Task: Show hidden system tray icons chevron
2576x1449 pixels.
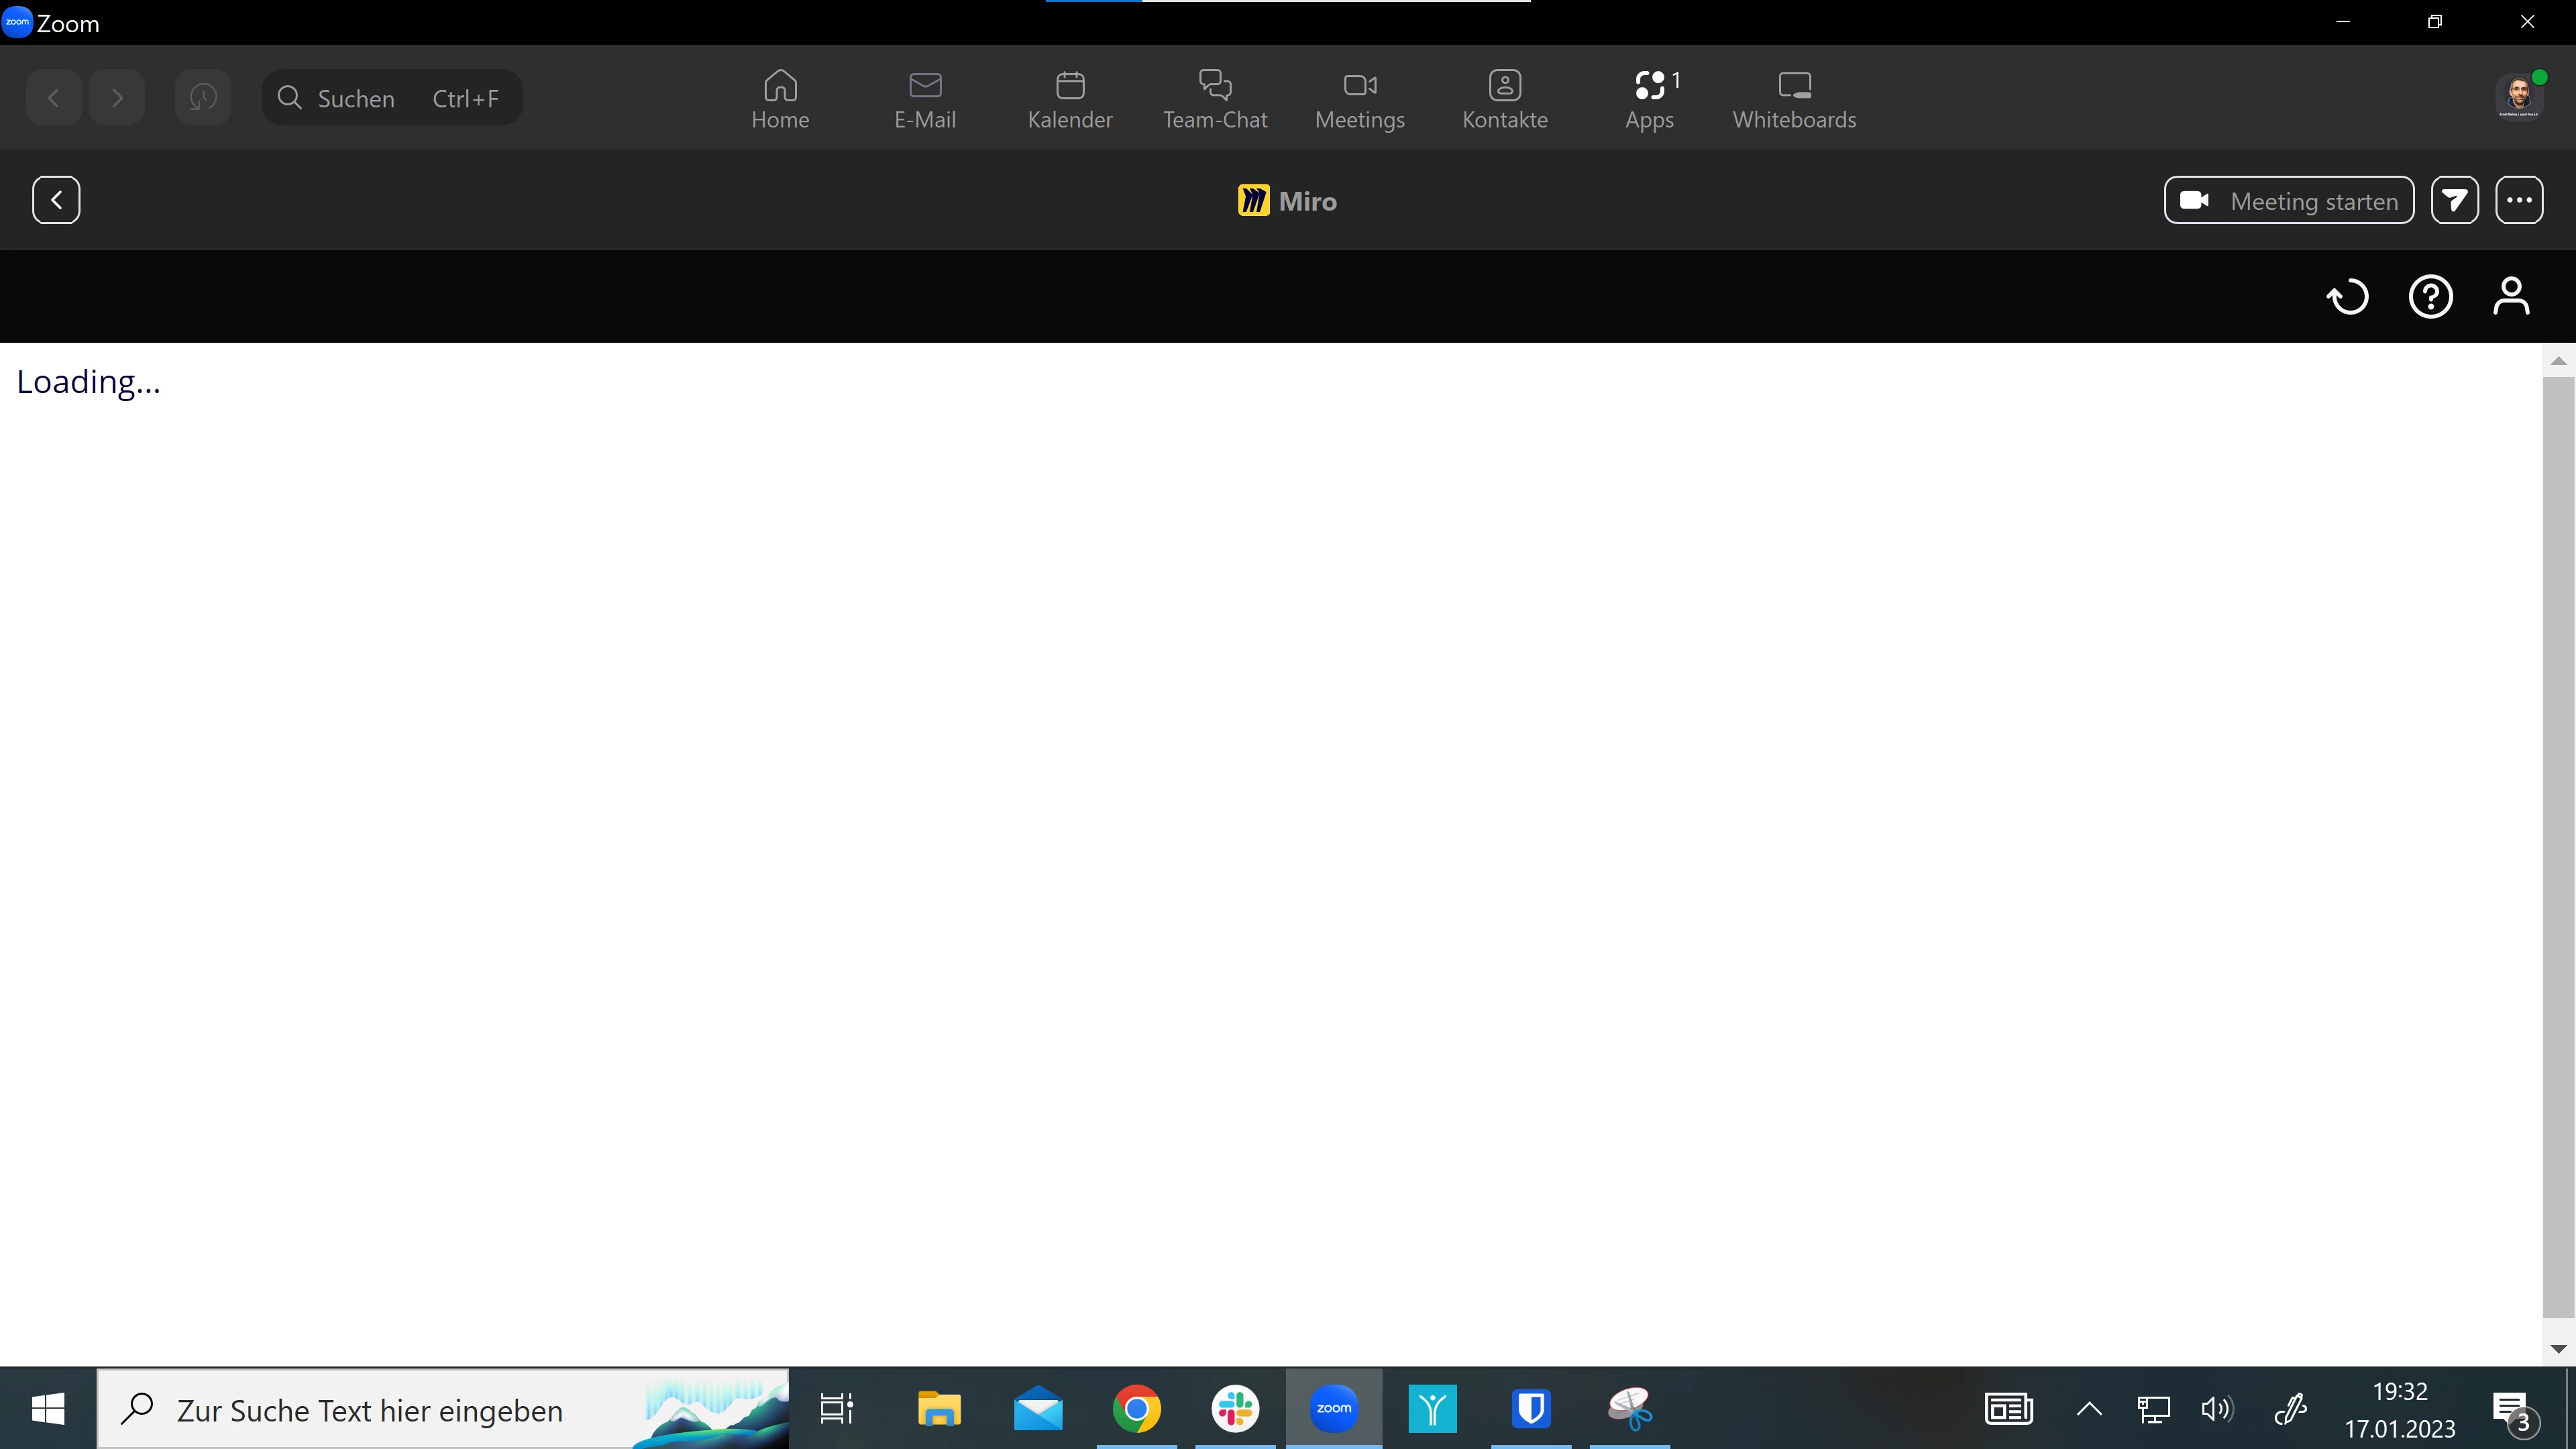Action: pos(2089,1409)
